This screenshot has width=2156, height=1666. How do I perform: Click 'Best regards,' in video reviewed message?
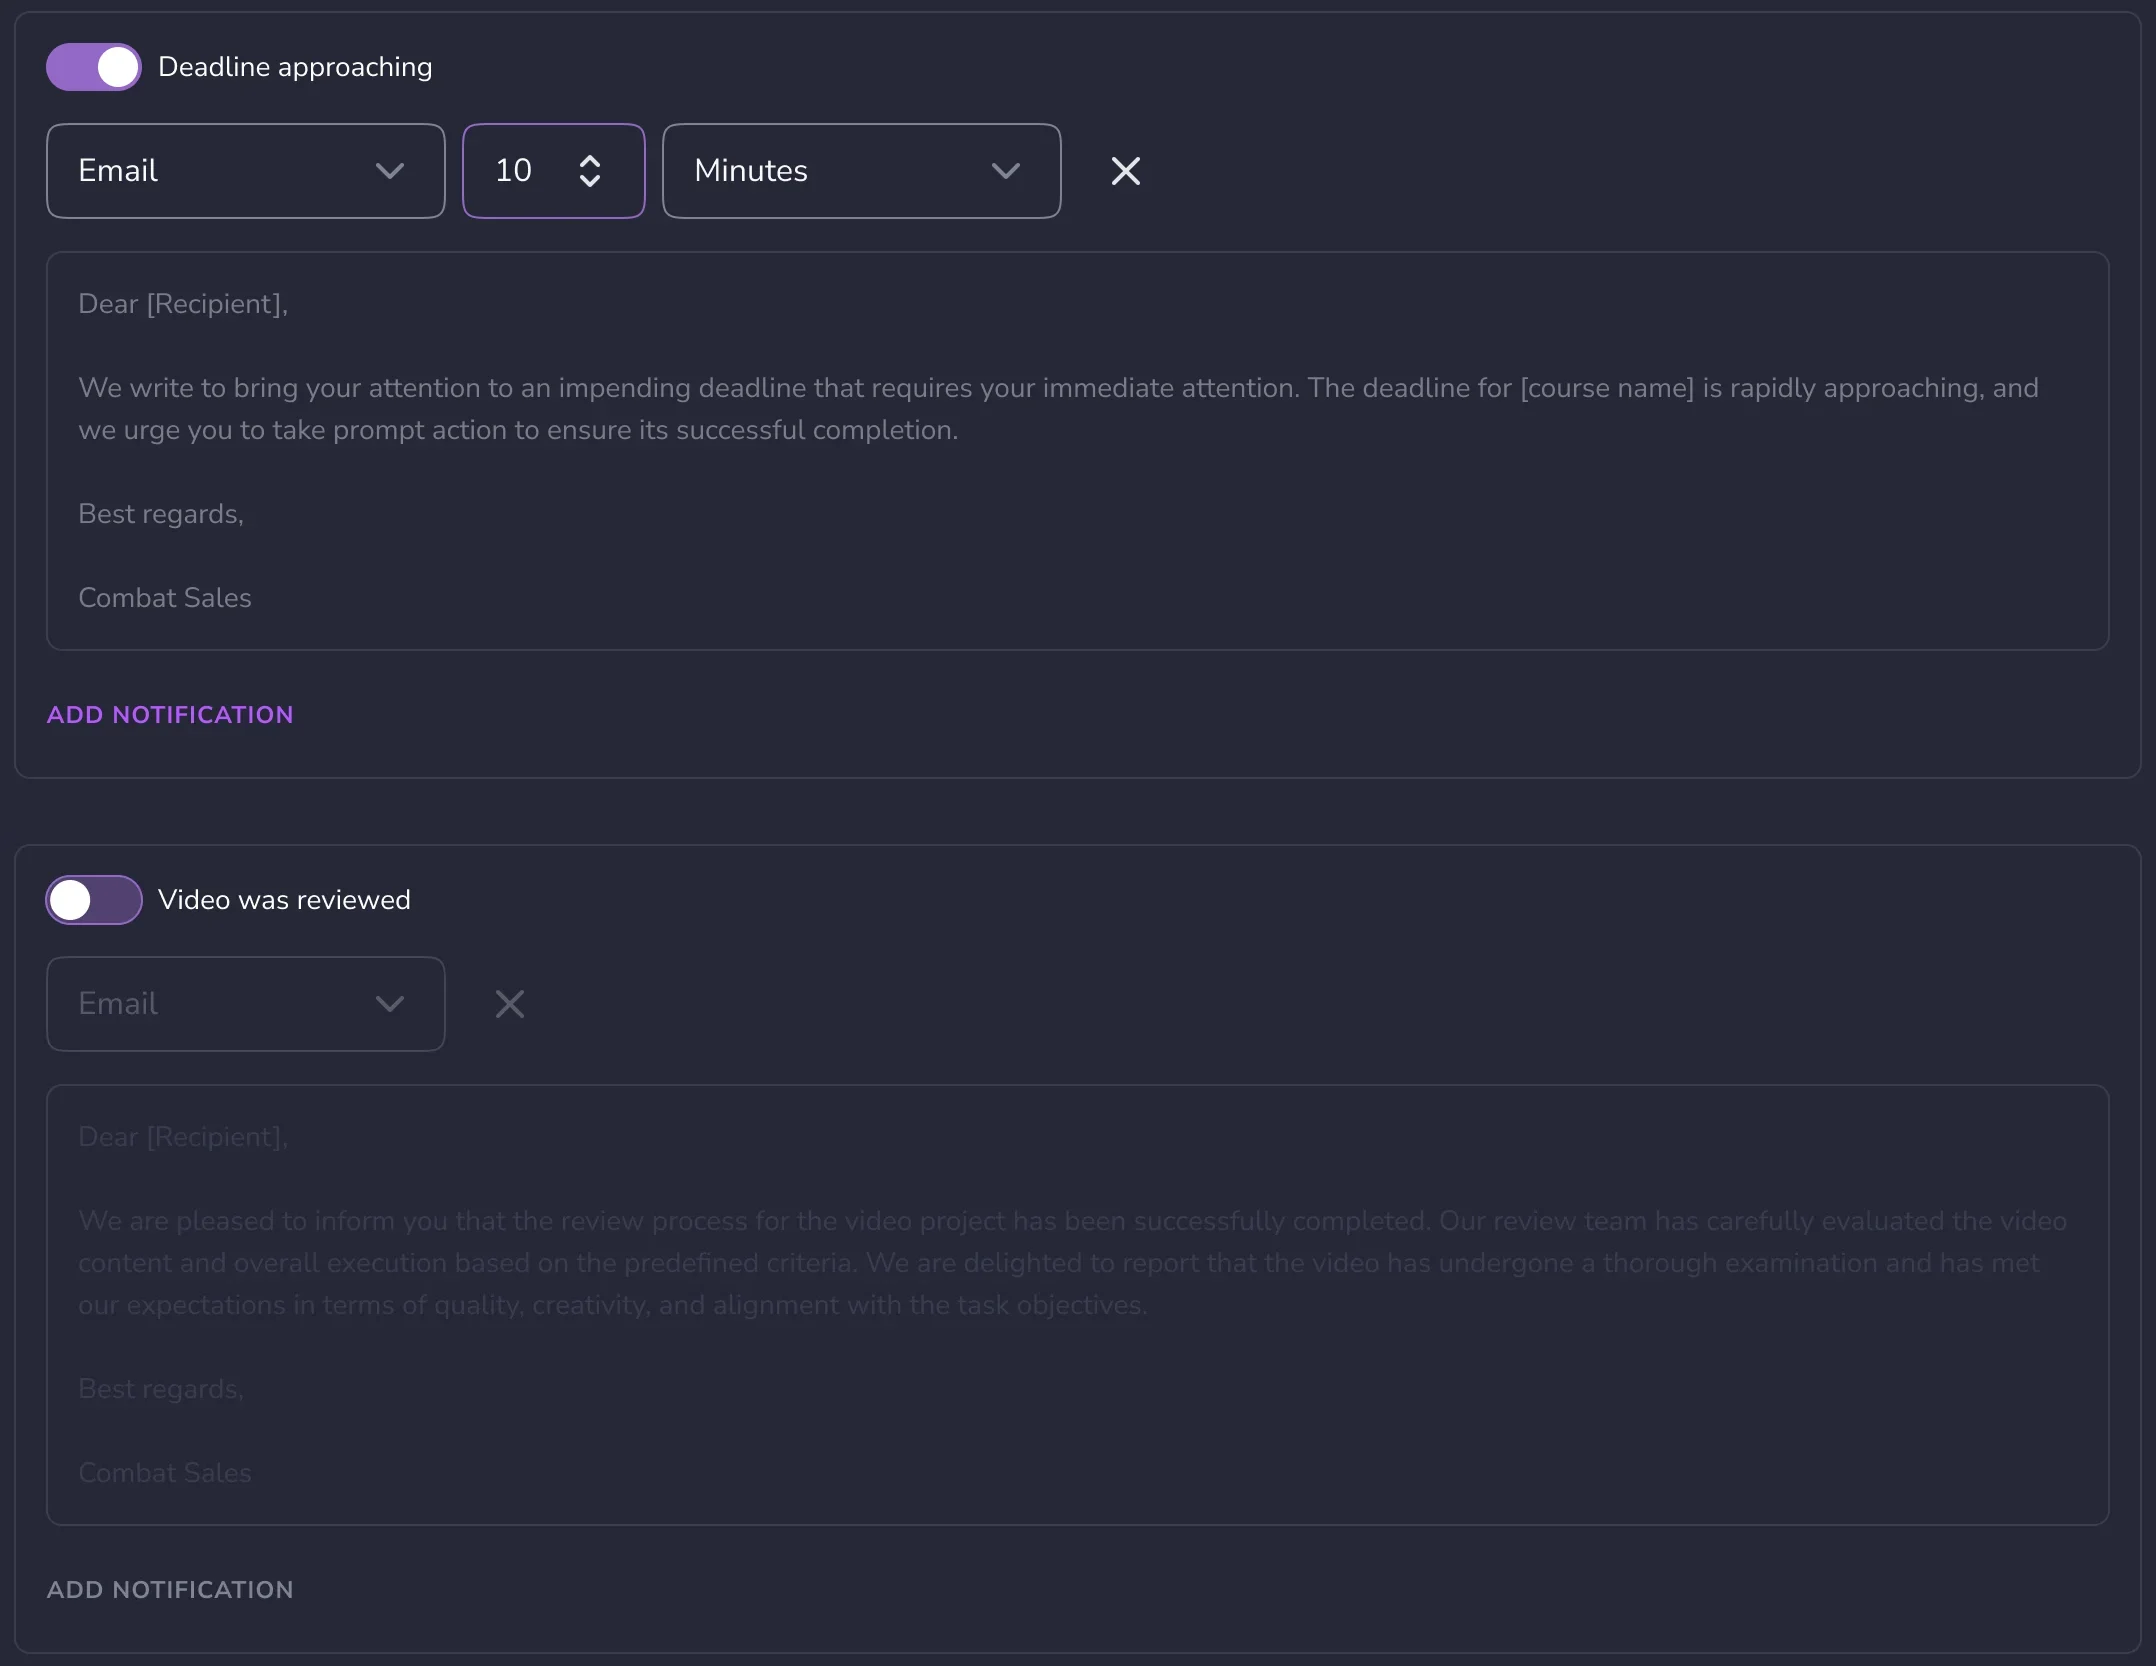pyautogui.click(x=161, y=1389)
